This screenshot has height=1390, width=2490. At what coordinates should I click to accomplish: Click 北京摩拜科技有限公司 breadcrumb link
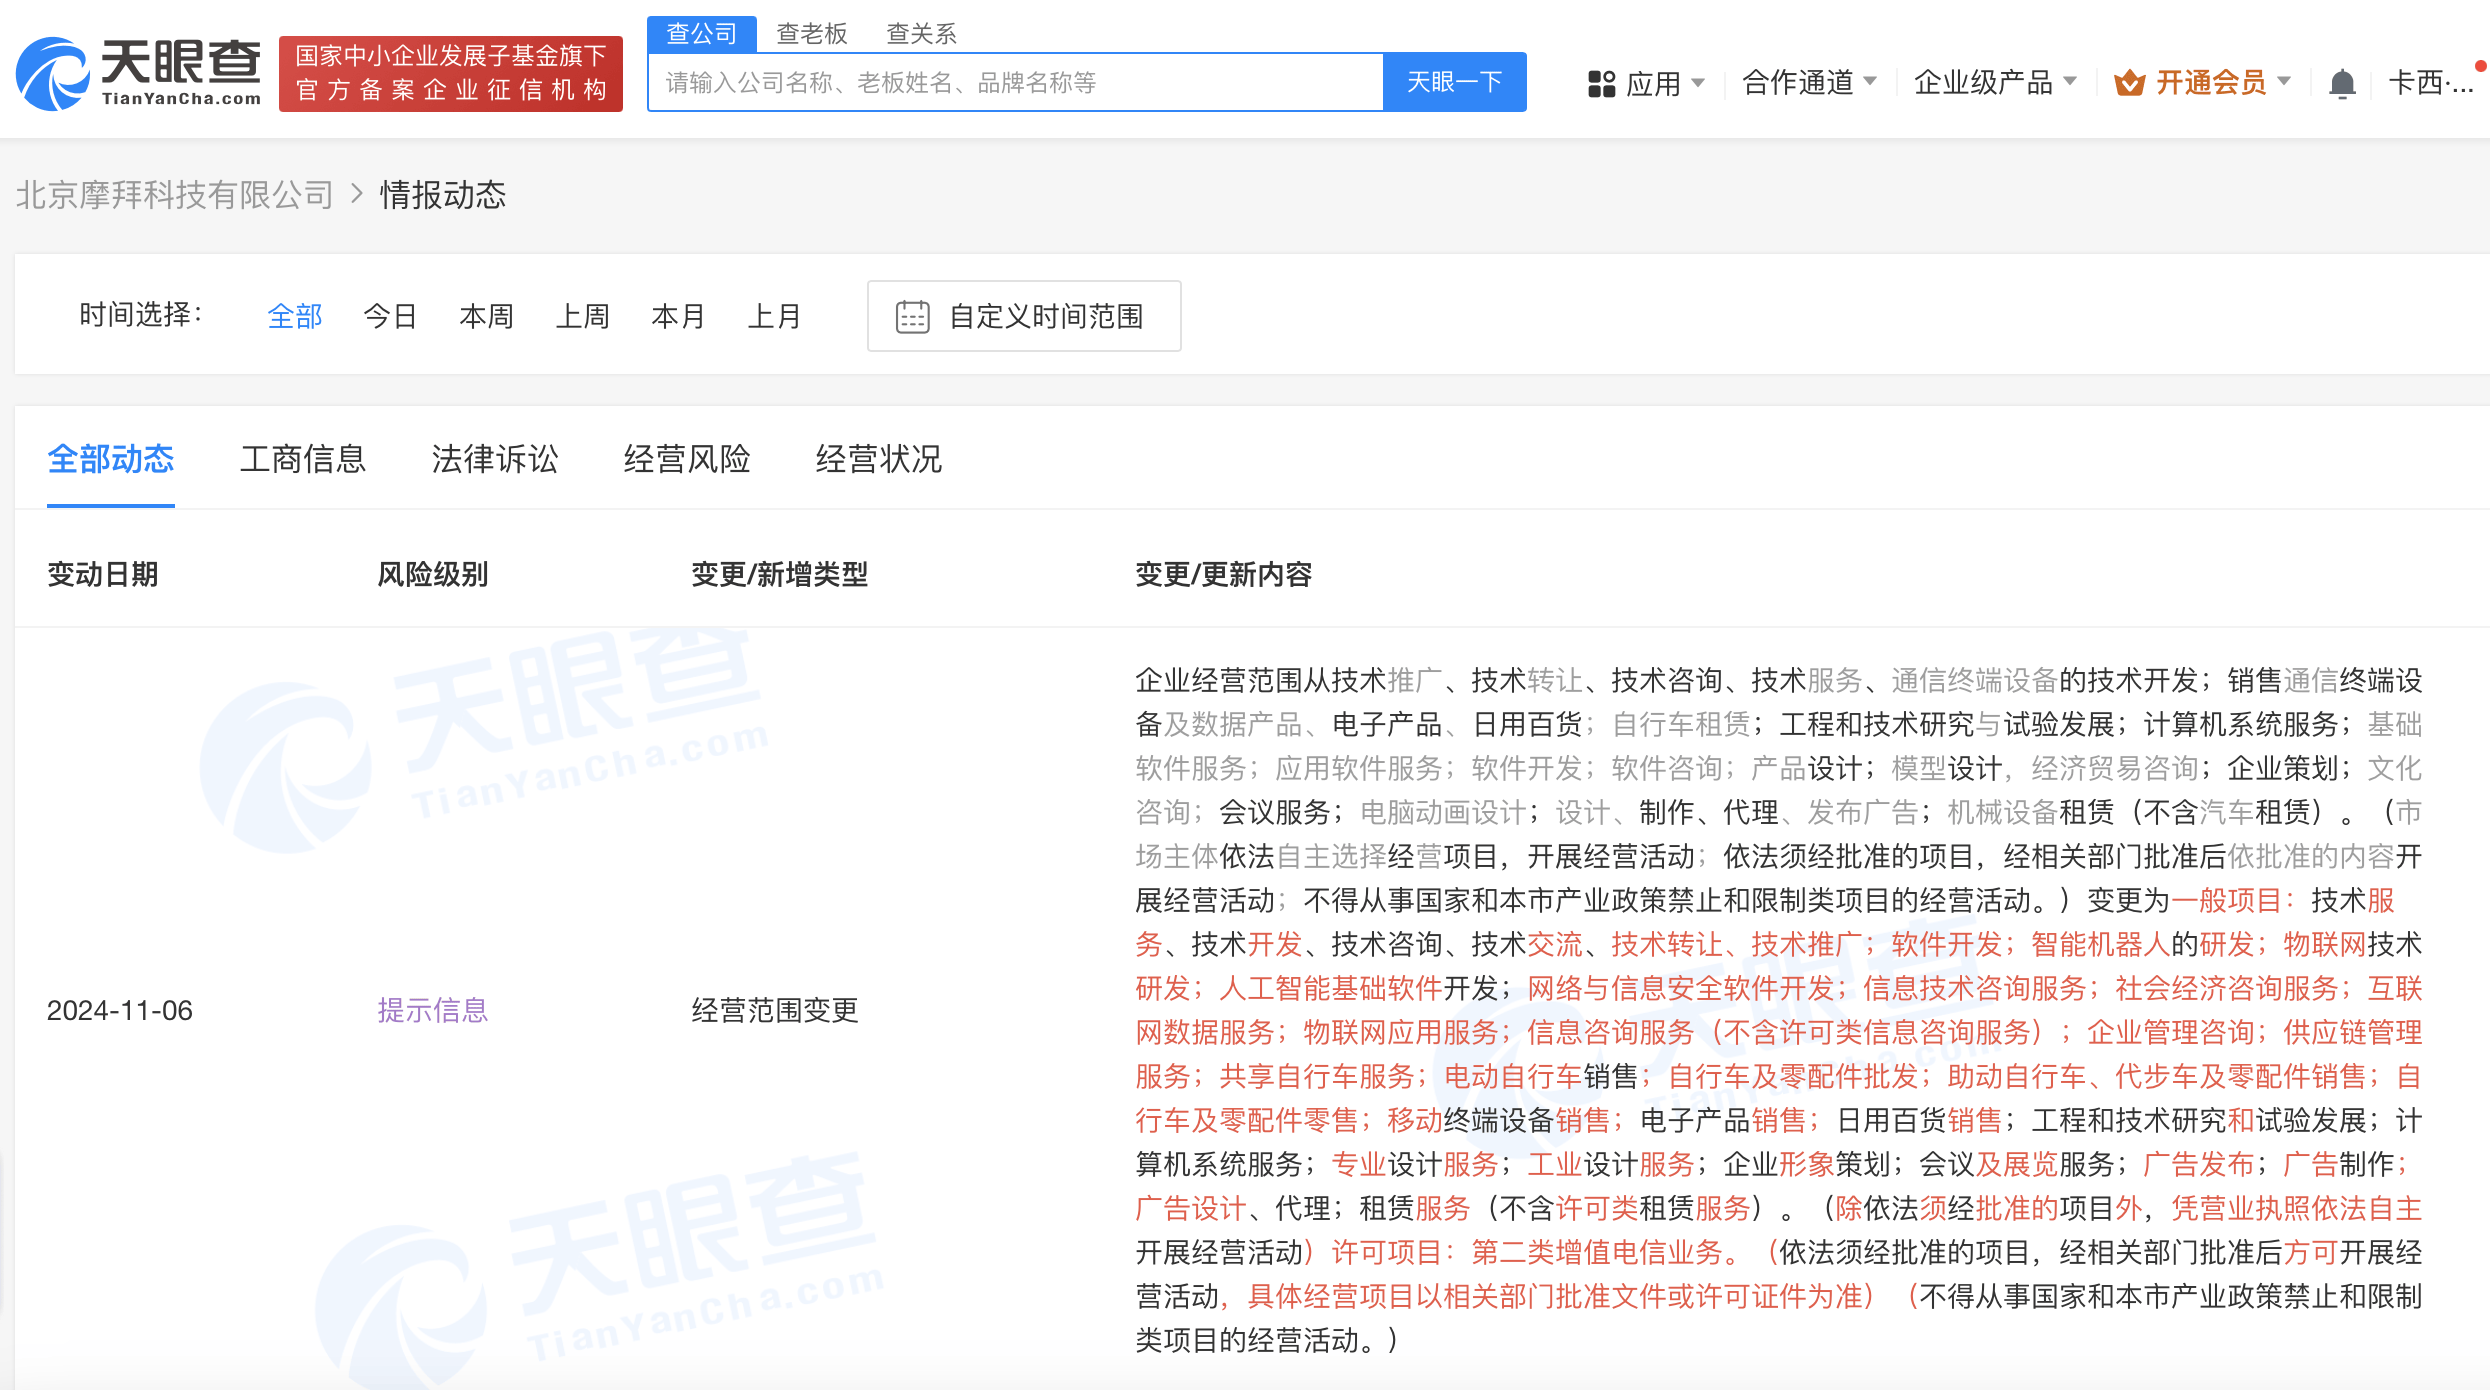pyautogui.click(x=171, y=195)
